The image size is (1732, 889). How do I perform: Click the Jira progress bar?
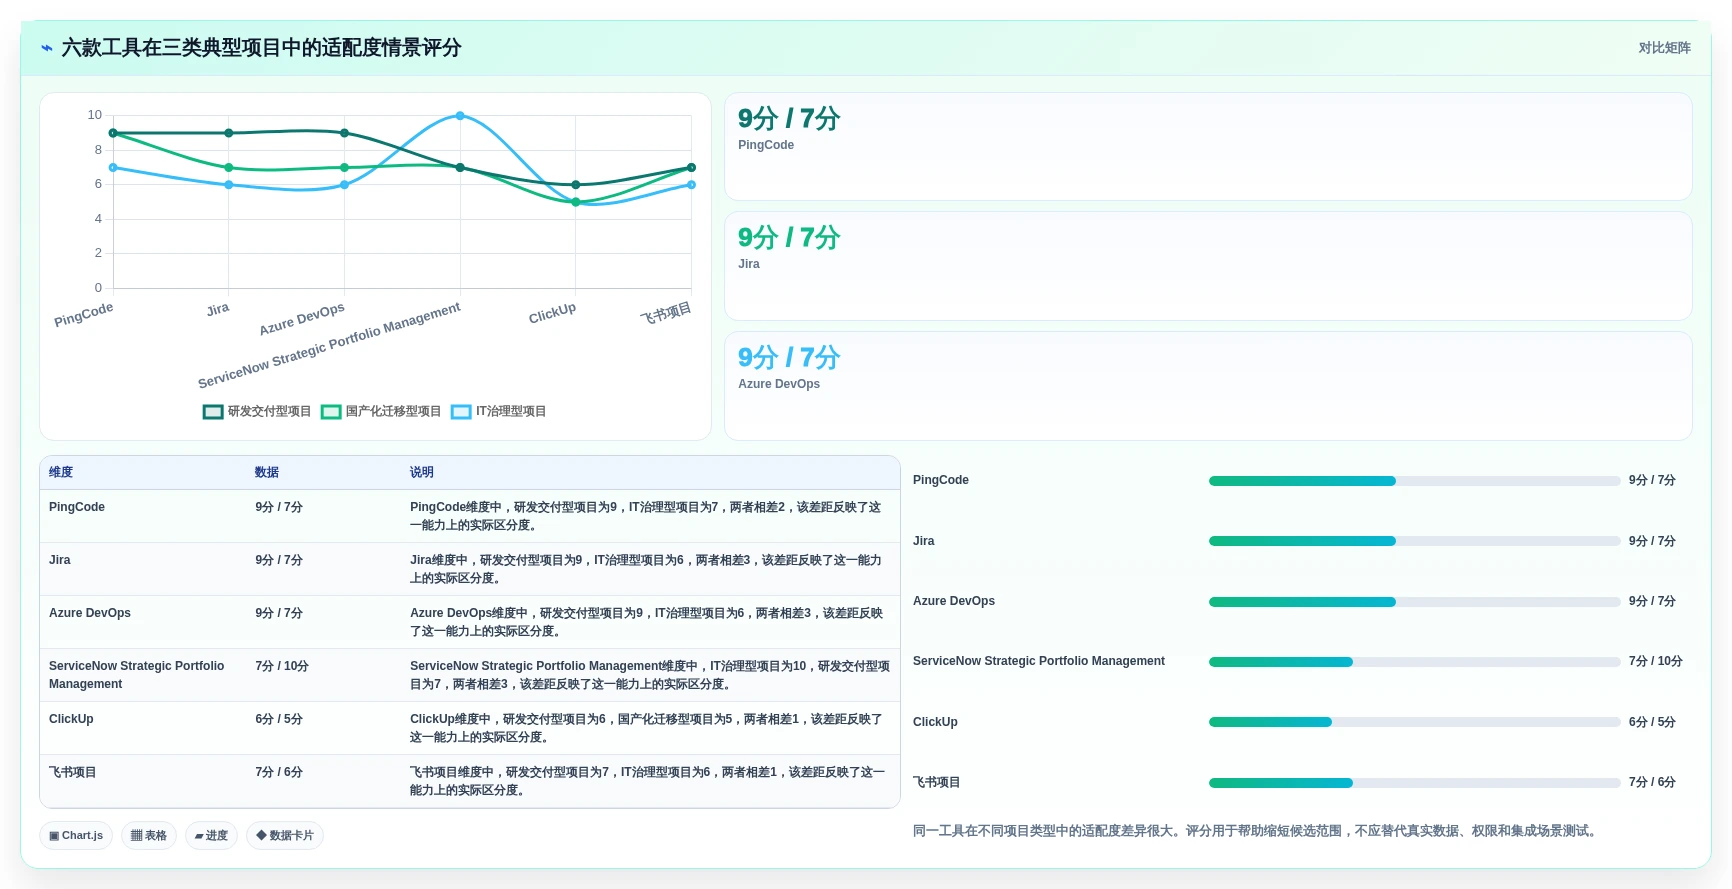pos(1414,542)
